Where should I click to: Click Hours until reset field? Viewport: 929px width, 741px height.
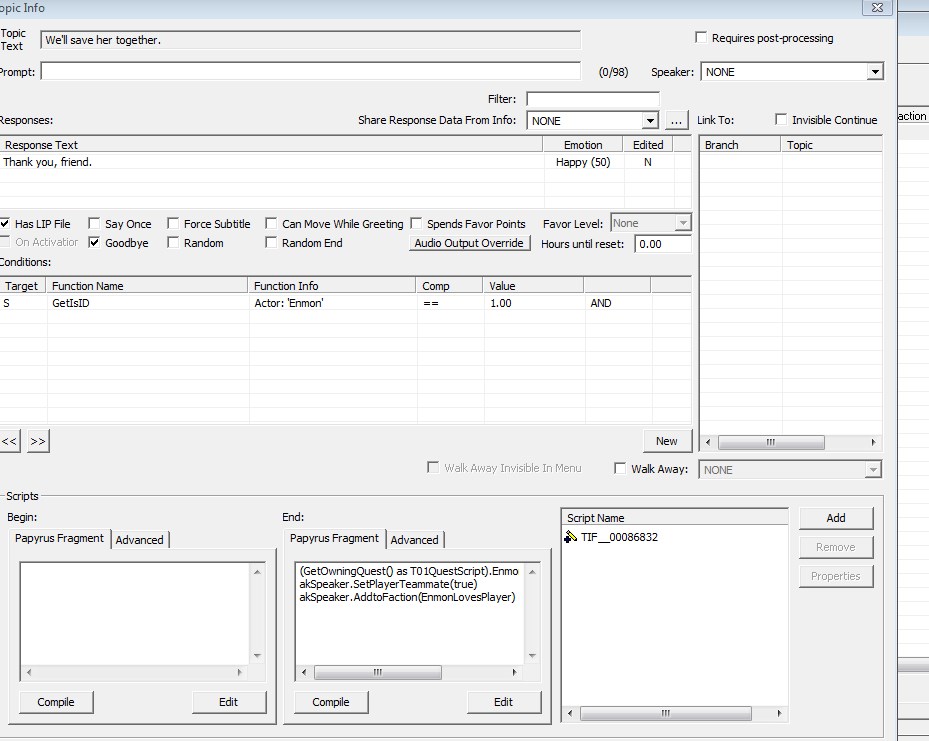662,243
